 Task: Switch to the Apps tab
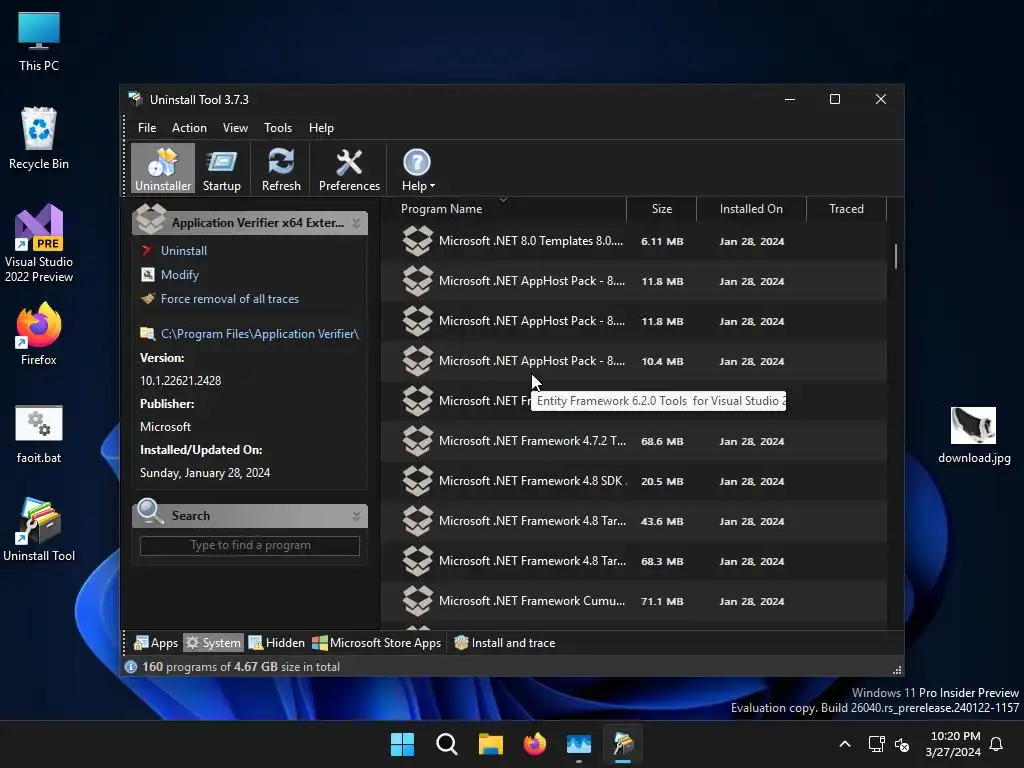tap(155, 643)
